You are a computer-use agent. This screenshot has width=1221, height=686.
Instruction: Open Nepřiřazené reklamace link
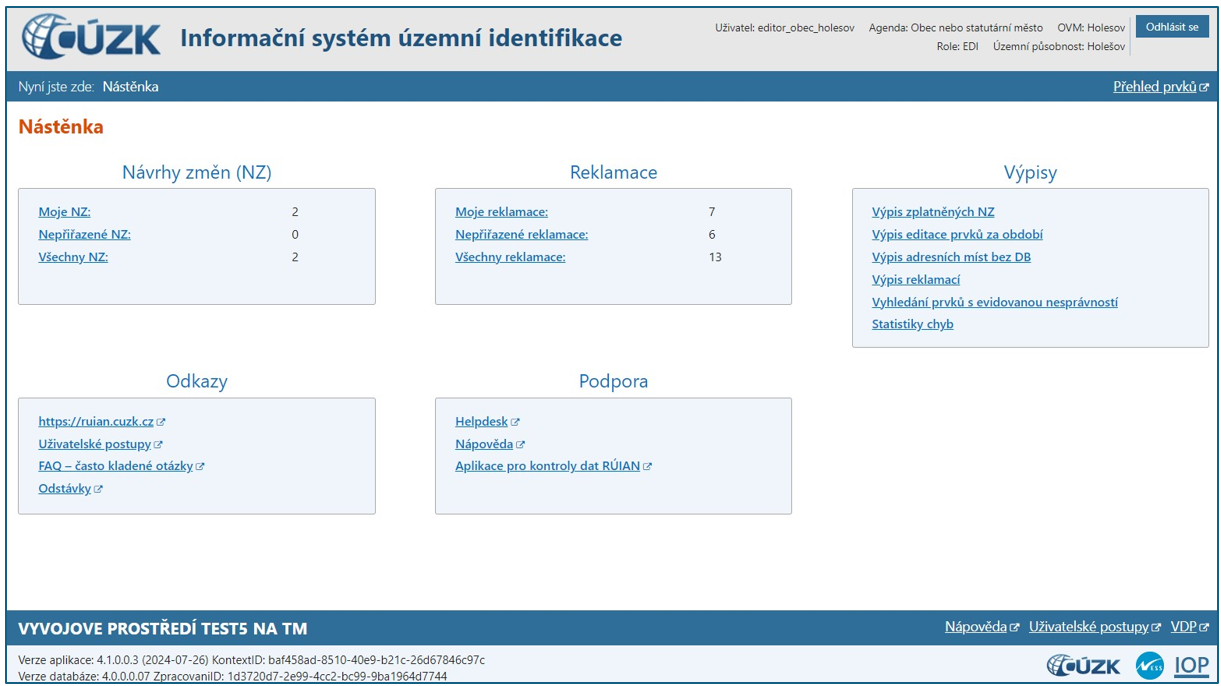521,234
